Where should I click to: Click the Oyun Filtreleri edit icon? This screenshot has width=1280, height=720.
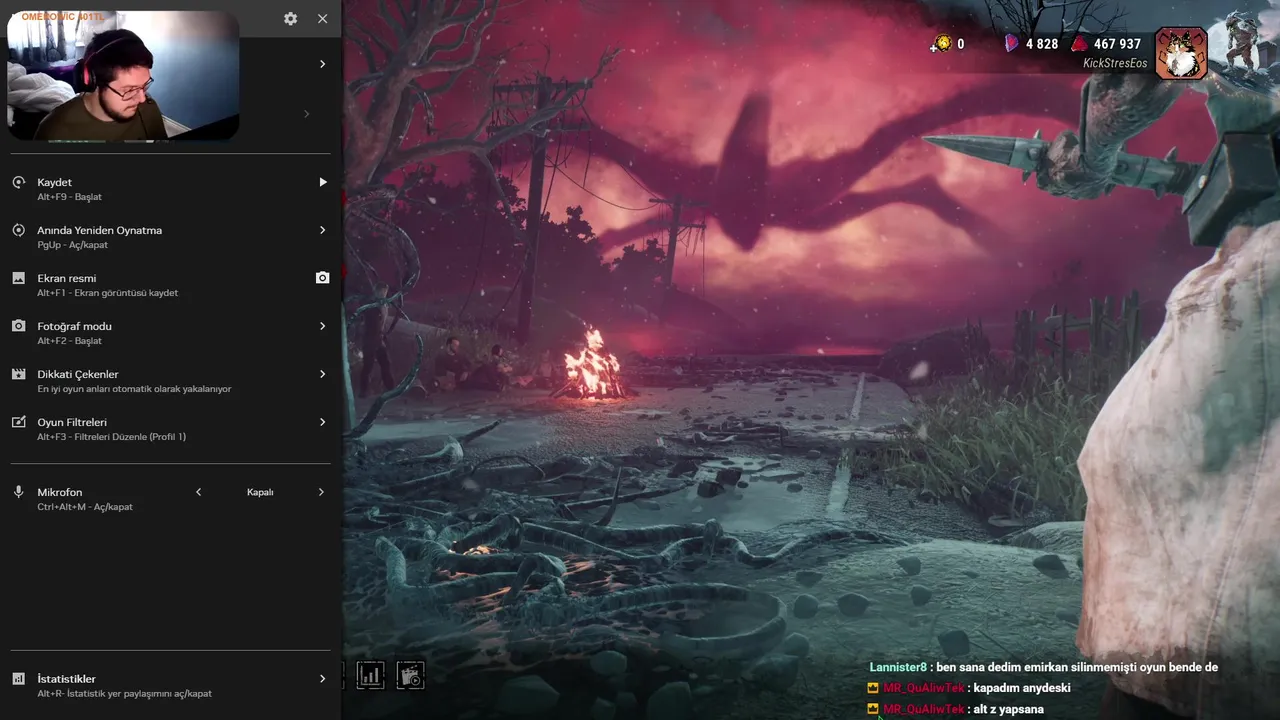(x=18, y=422)
